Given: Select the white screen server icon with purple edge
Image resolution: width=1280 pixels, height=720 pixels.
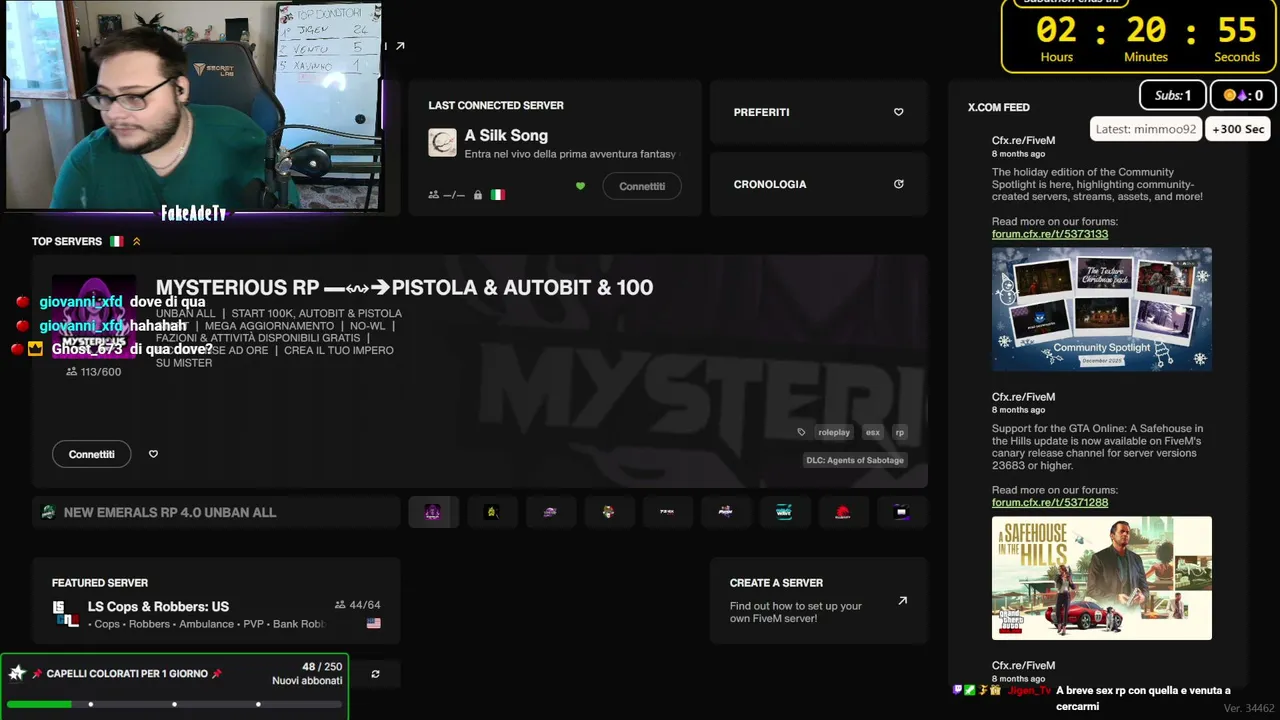Looking at the screenshot, I should (x=901, y=512).
